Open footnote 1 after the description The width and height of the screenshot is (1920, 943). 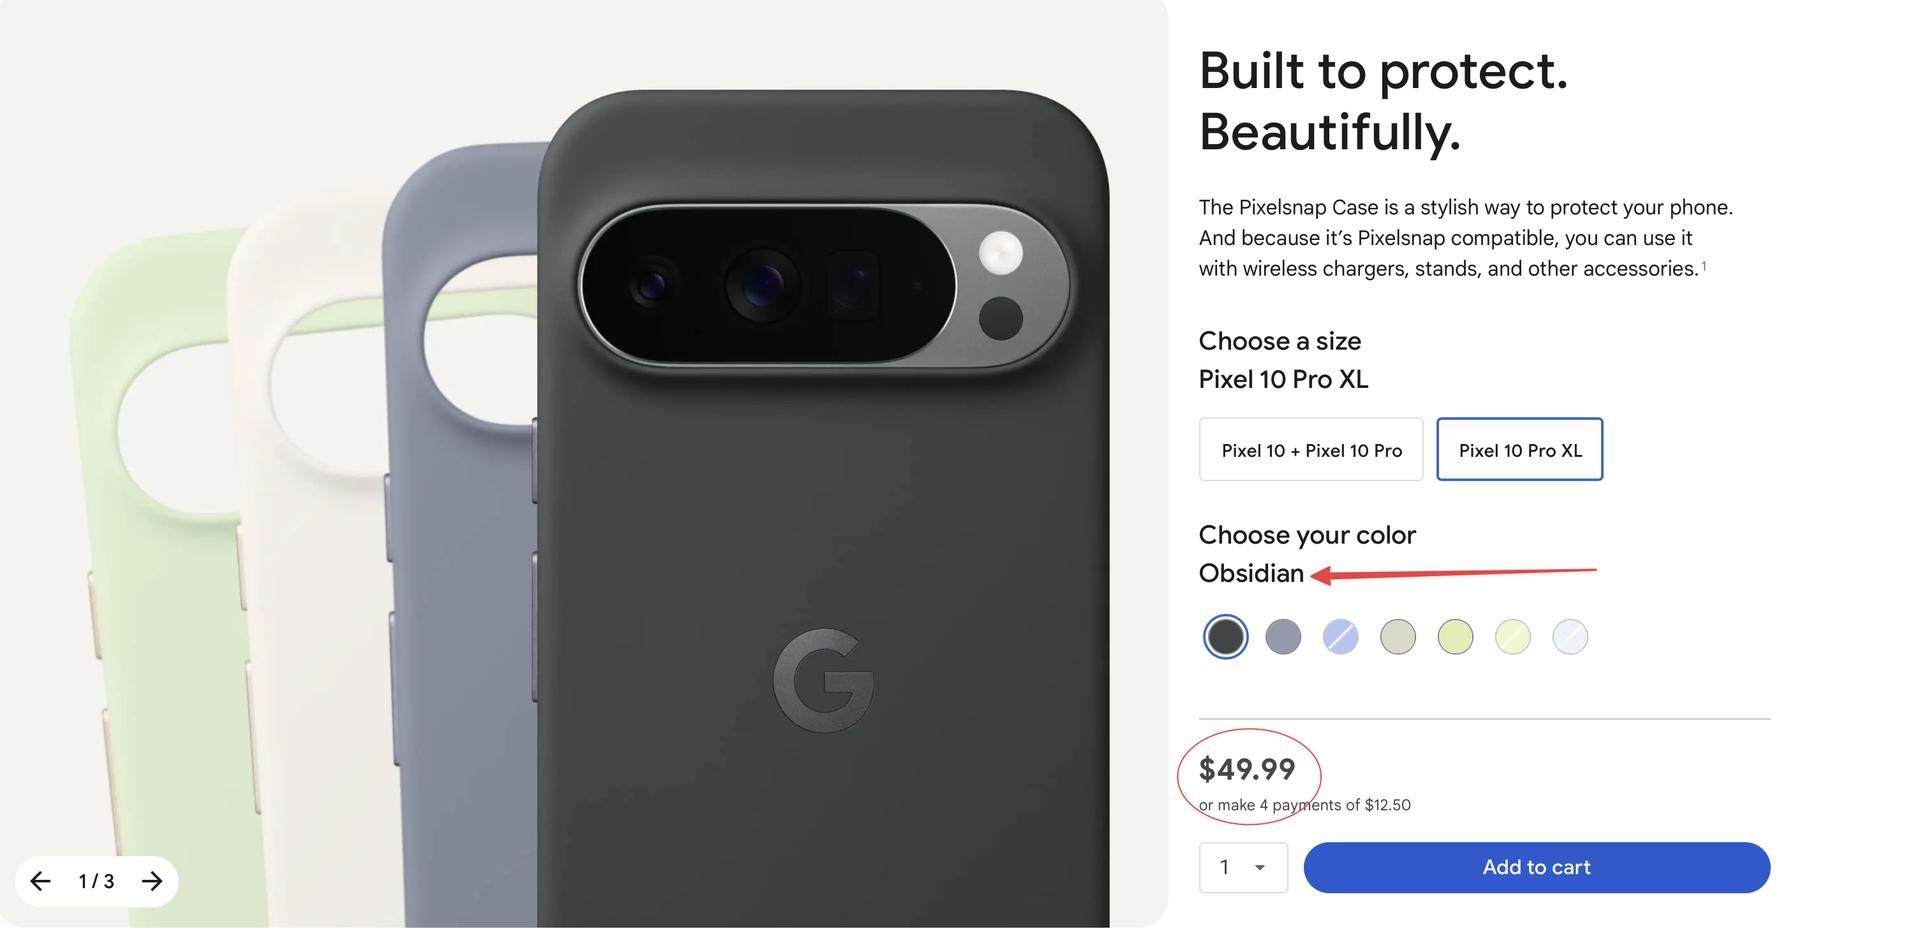[x=1704, y=266]
